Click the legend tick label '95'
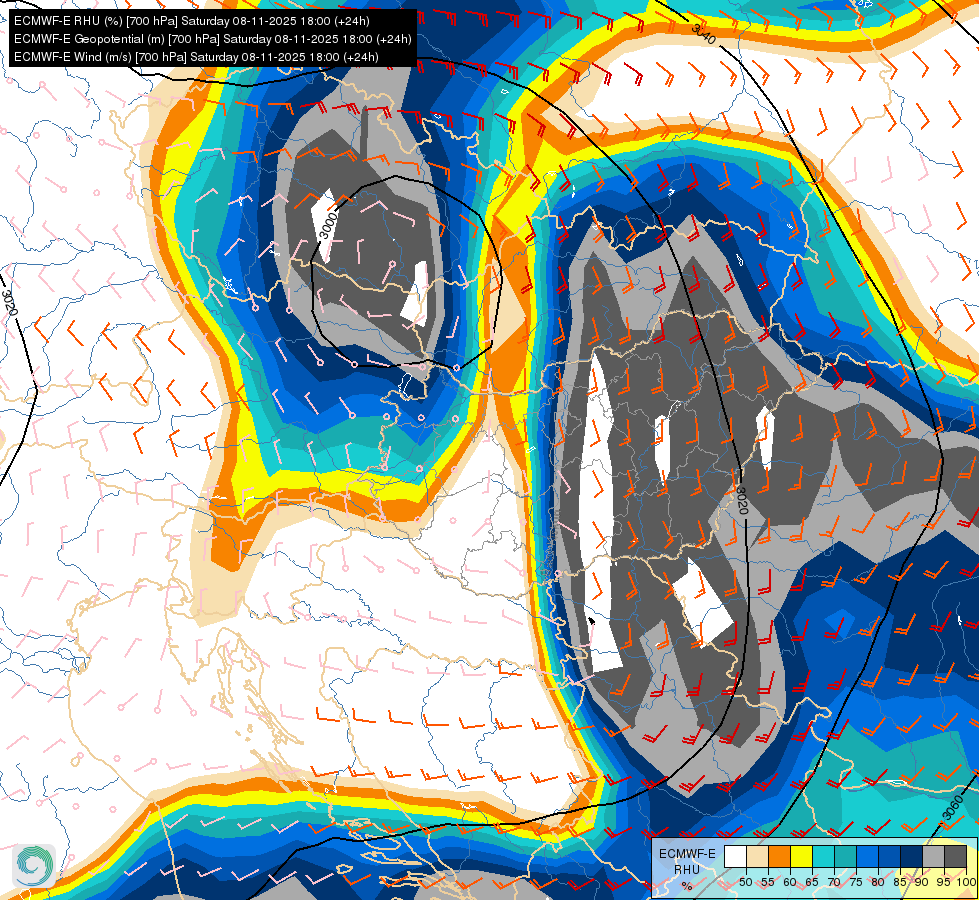Viewport: 979px width, 900px height. [x=944, y=882]
